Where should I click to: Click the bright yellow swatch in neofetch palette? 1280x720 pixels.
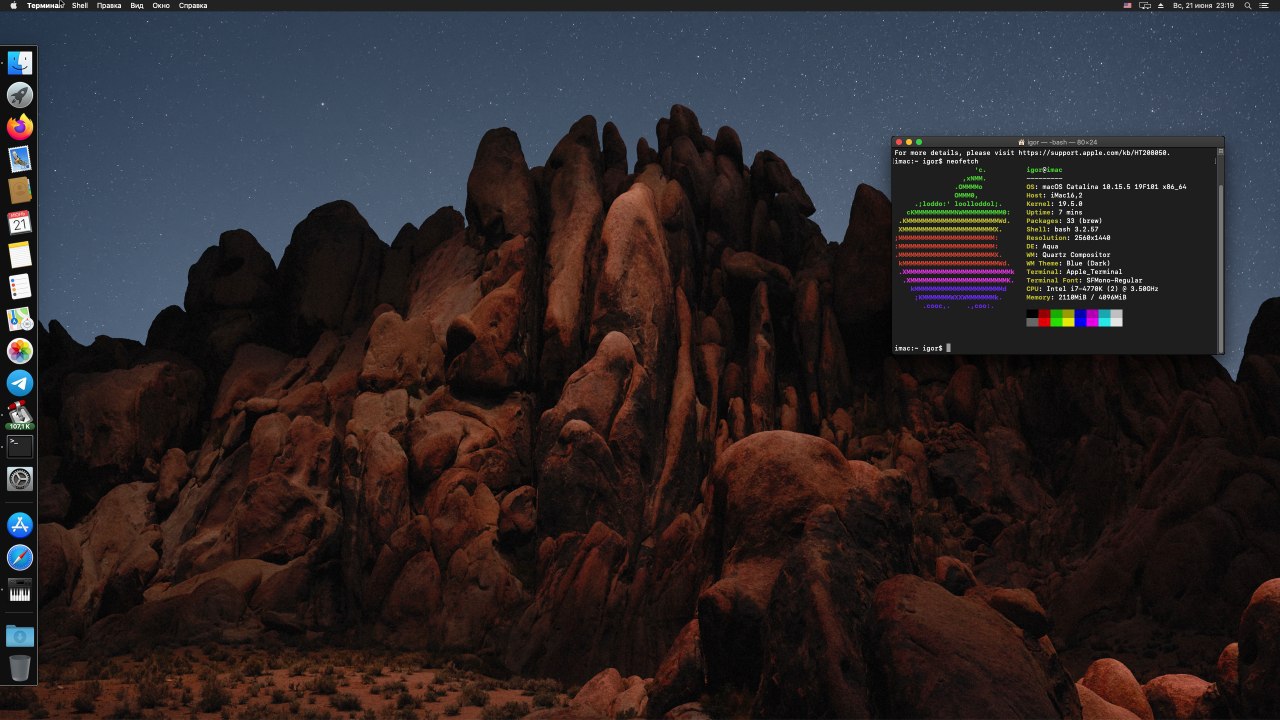[1068, 322]
